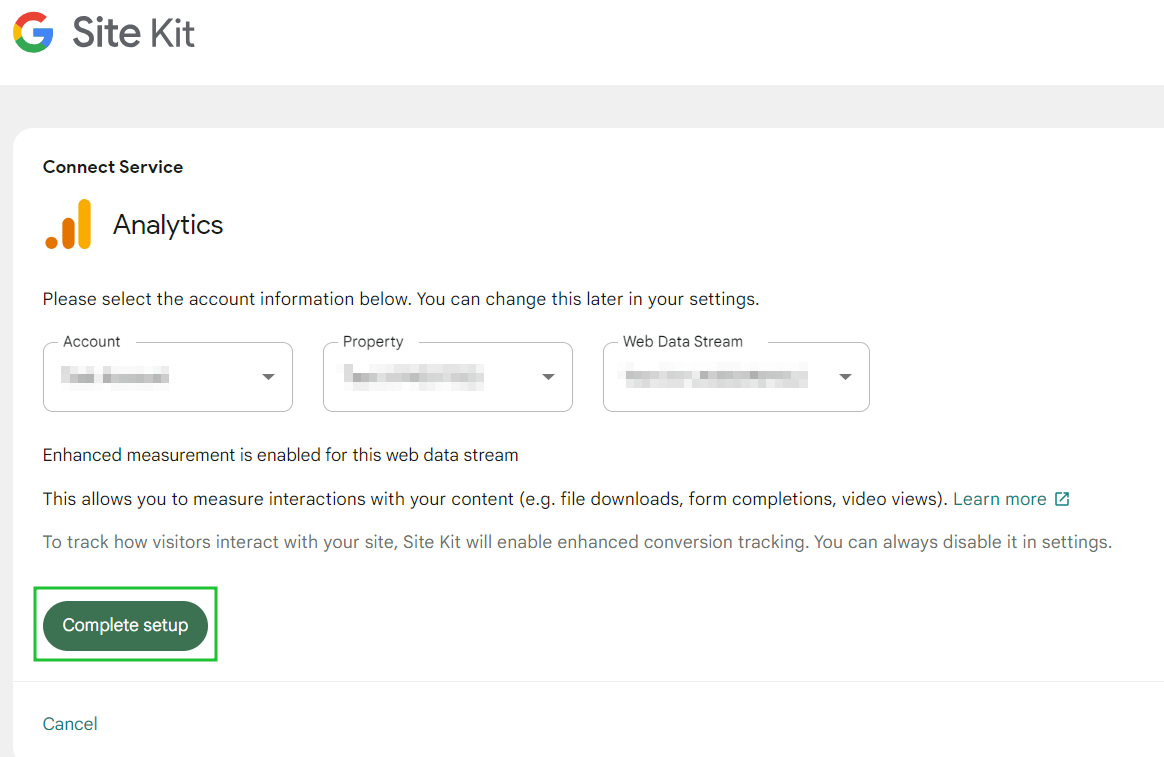Image resolution: width=1164 pixels, height=757 pixels.
Task: Click the Google G logo
Action: pyautogui.click(x=33, y=32)
